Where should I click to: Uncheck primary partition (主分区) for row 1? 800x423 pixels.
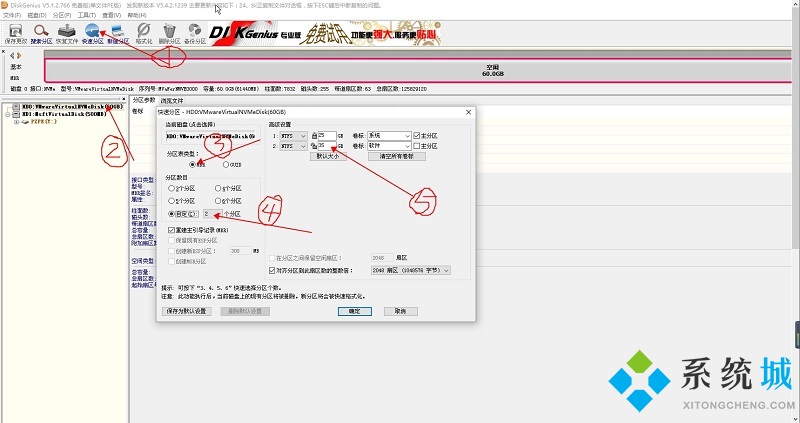417,136
